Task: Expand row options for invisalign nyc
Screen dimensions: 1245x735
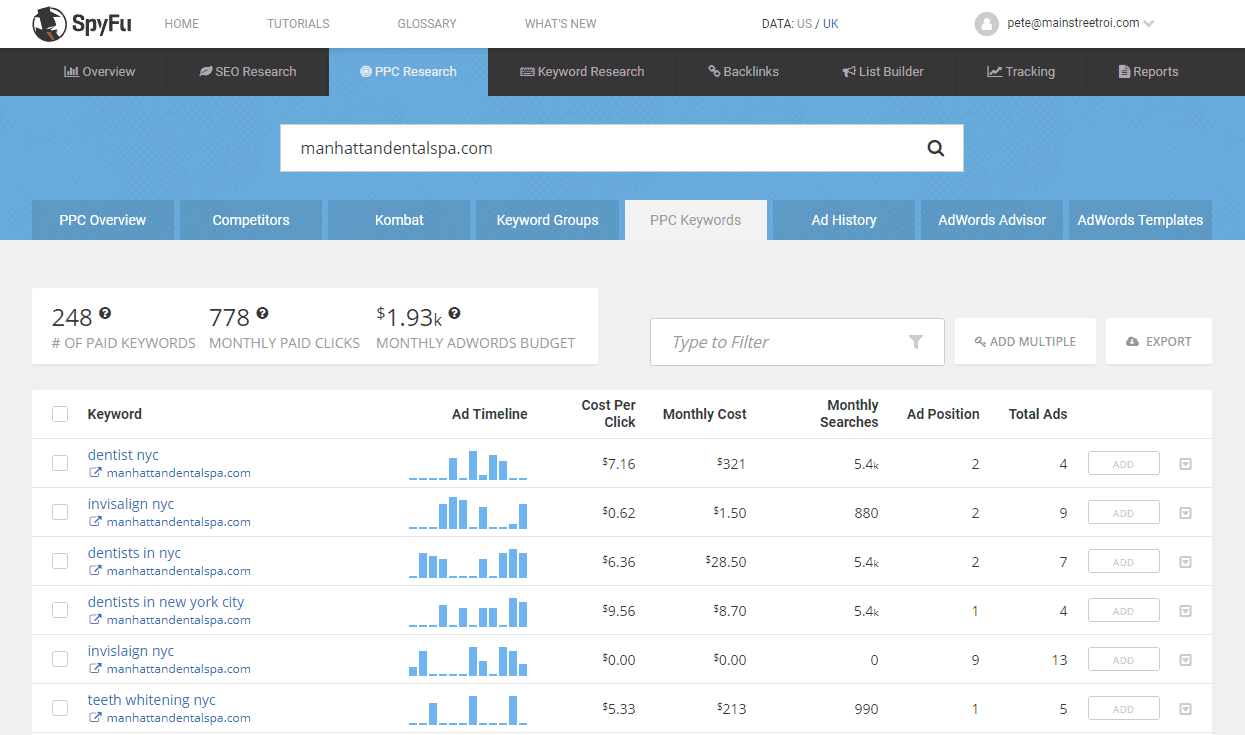Action: (x=1185, y=513)
